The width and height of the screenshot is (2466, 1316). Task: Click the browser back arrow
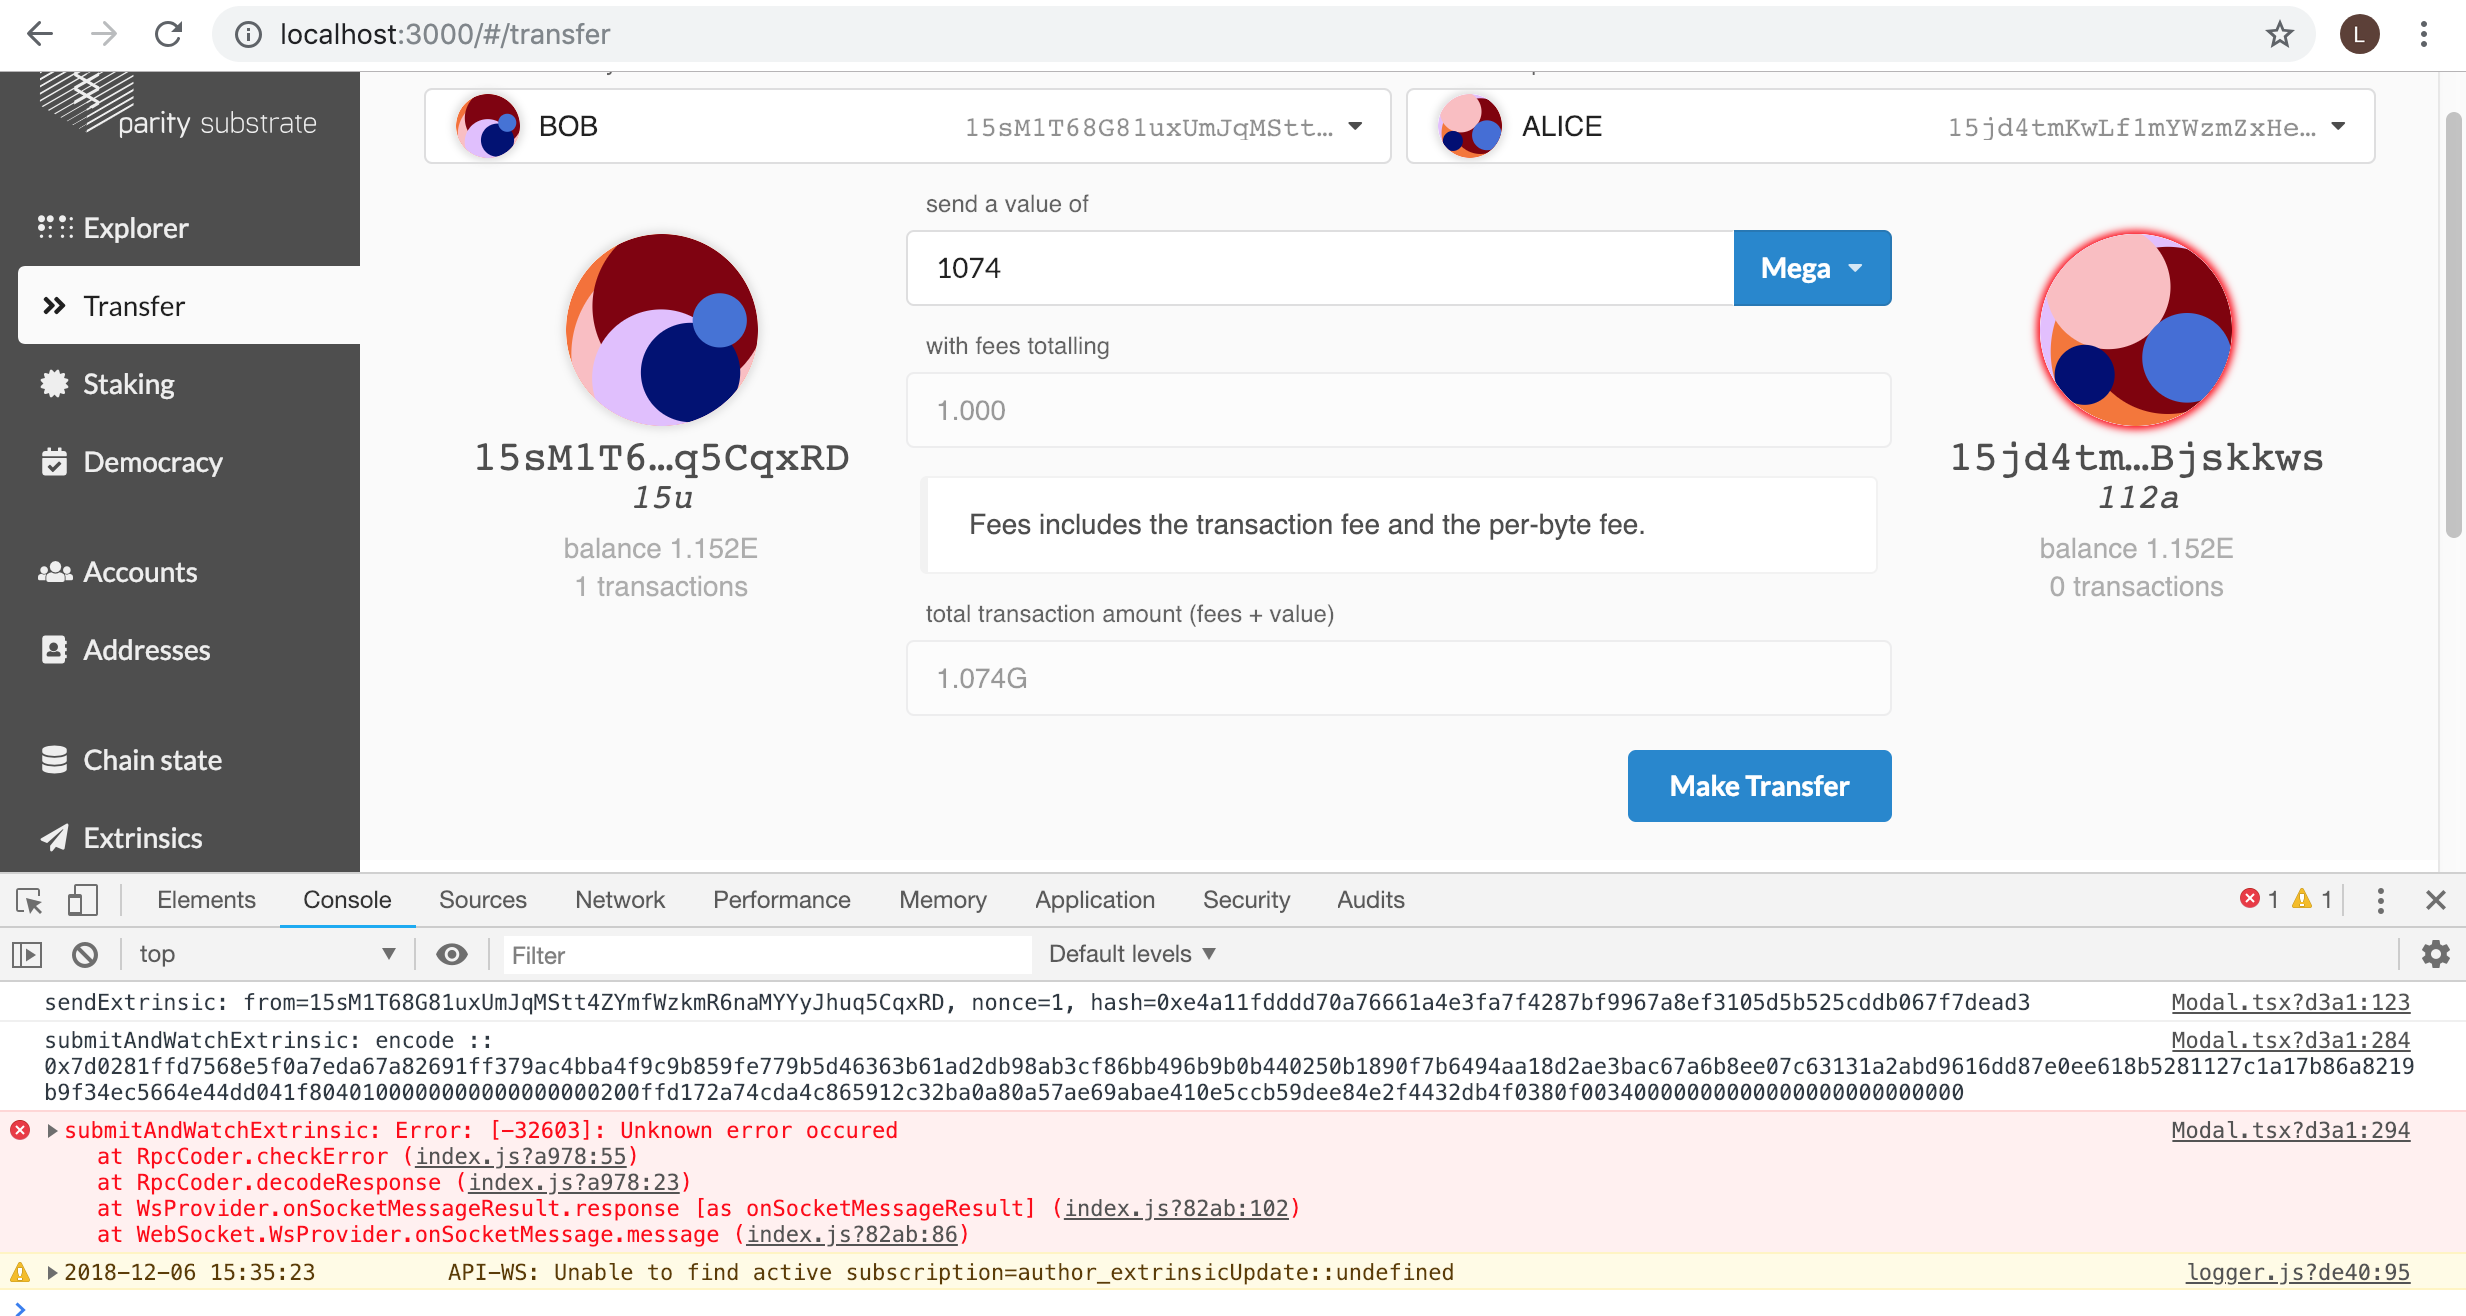tap(40, 34)
